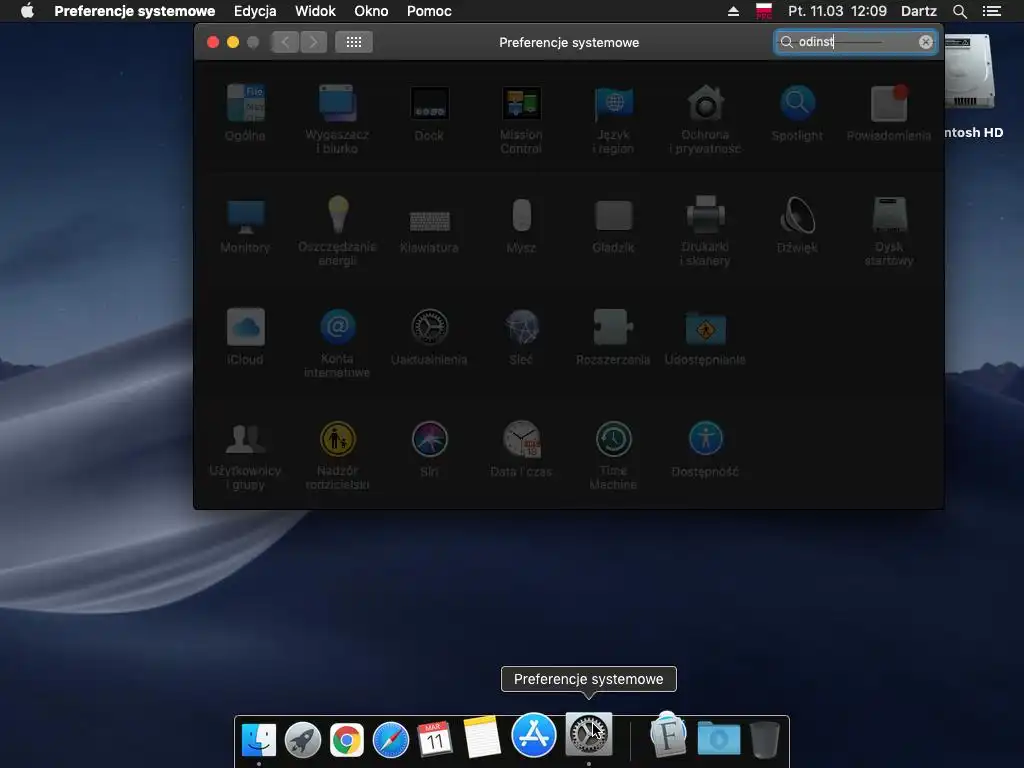Viewport: 1024px width, 768px height.
Task: Open Dostępność preference pane
Action: (x=705, y=449)
